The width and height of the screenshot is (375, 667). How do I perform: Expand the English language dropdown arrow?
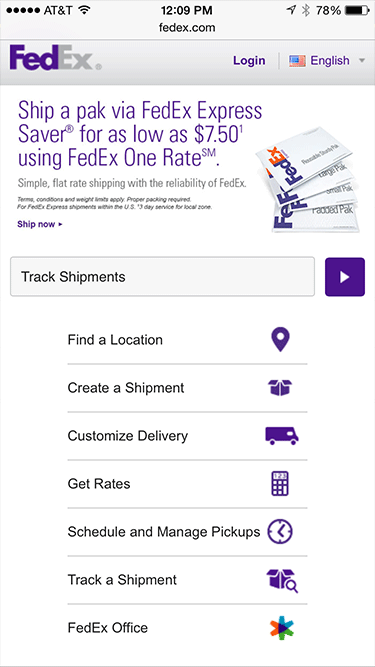[x=362, y=61]
